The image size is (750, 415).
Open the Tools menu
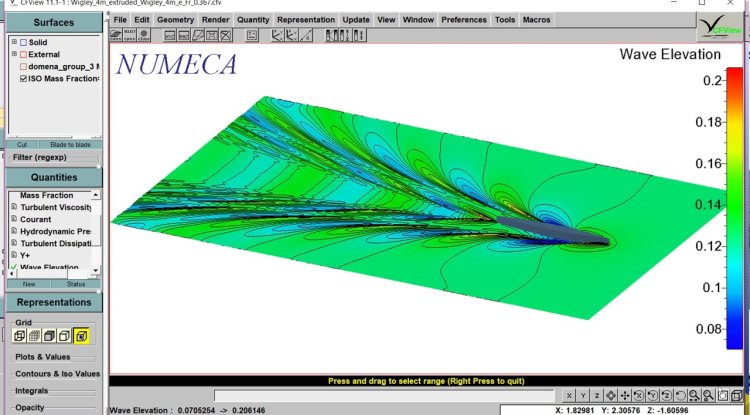pos(505,20)
